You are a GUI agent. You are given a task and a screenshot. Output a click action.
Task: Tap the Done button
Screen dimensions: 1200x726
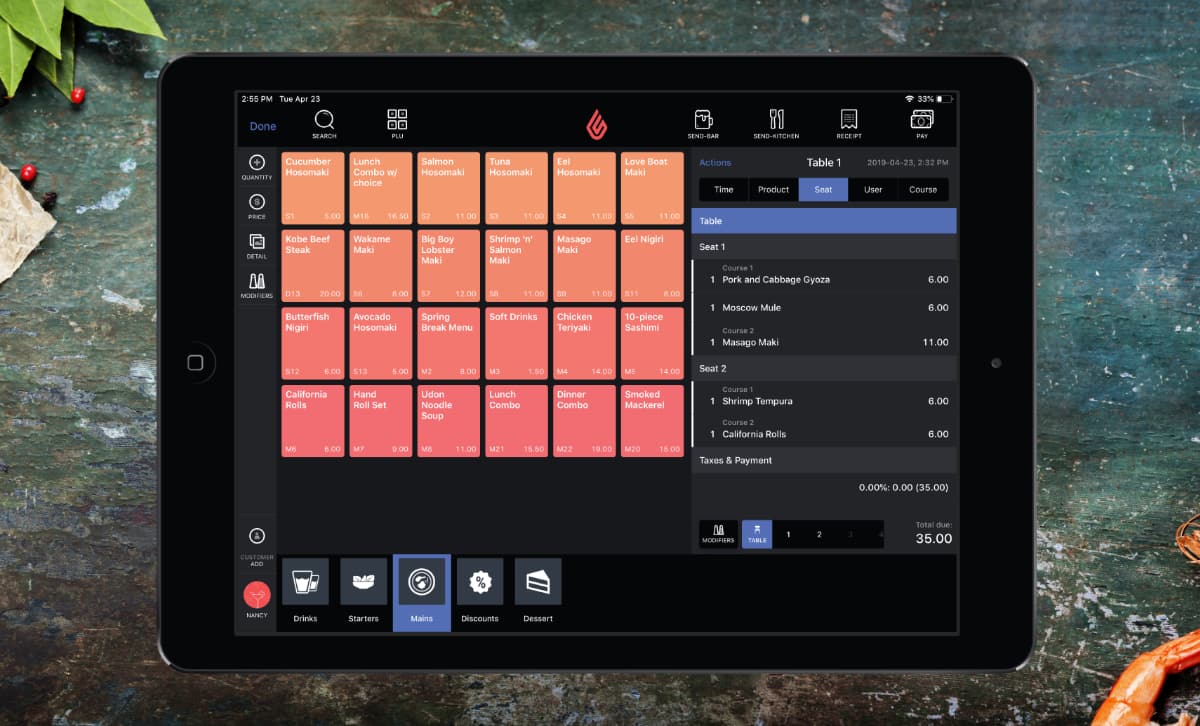(x=263, y=127)
